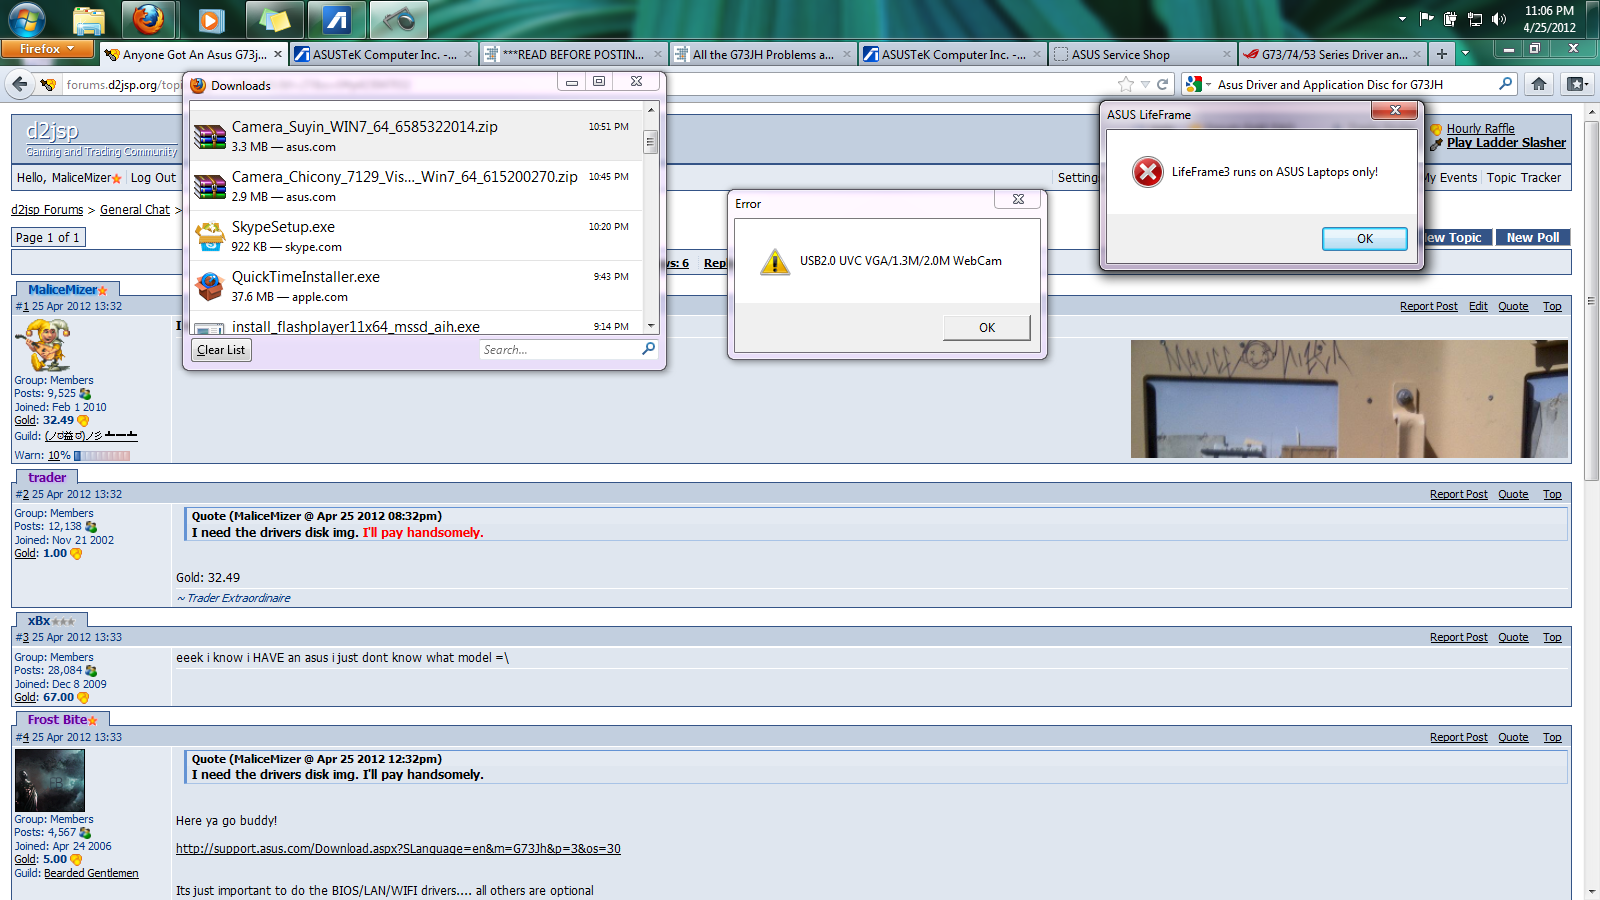Open the Hourly Raffle link
The height and width of the screenshot is (900, 1600).
[1480, 129]
